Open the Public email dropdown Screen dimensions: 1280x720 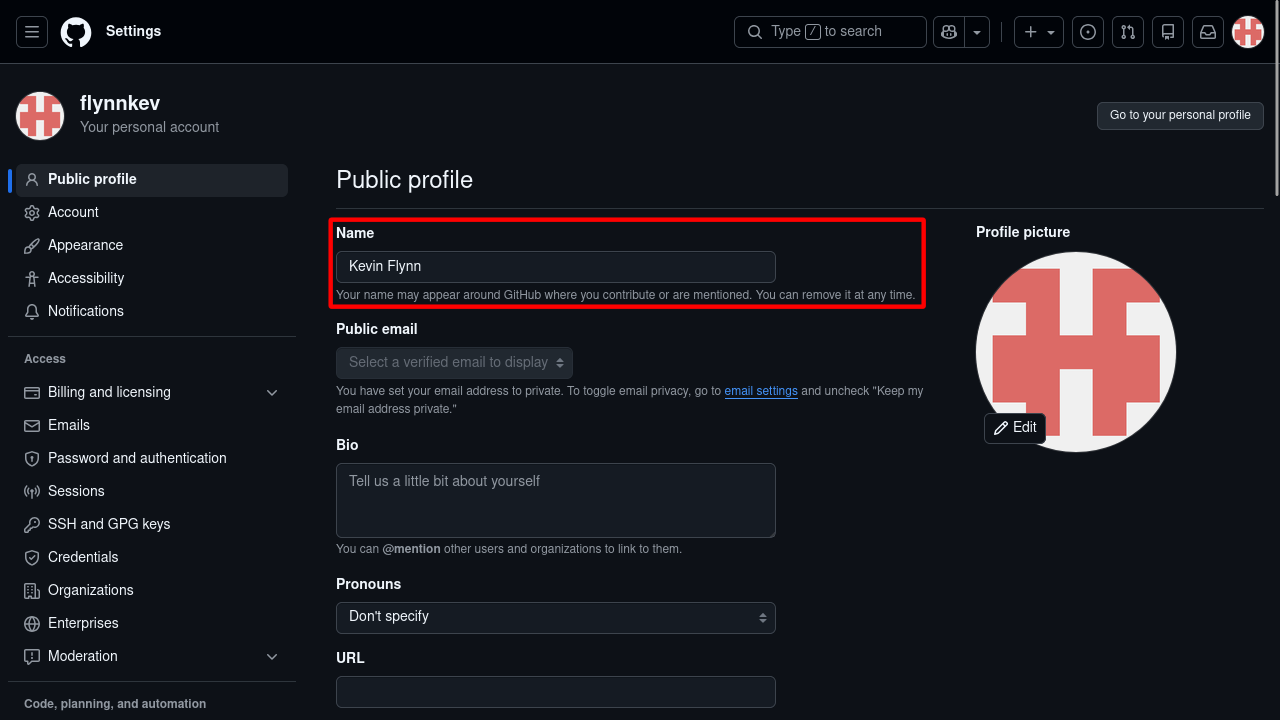coord(454,362)
